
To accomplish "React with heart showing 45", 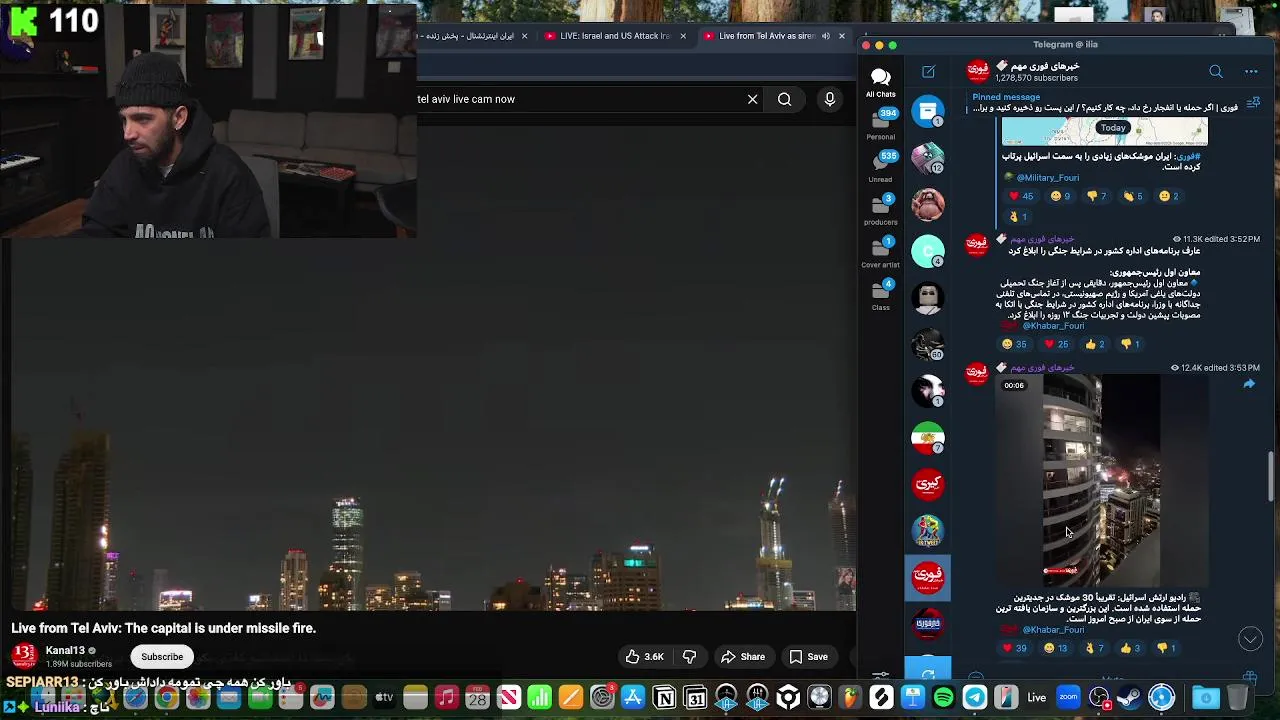I will pos(1021,196).
